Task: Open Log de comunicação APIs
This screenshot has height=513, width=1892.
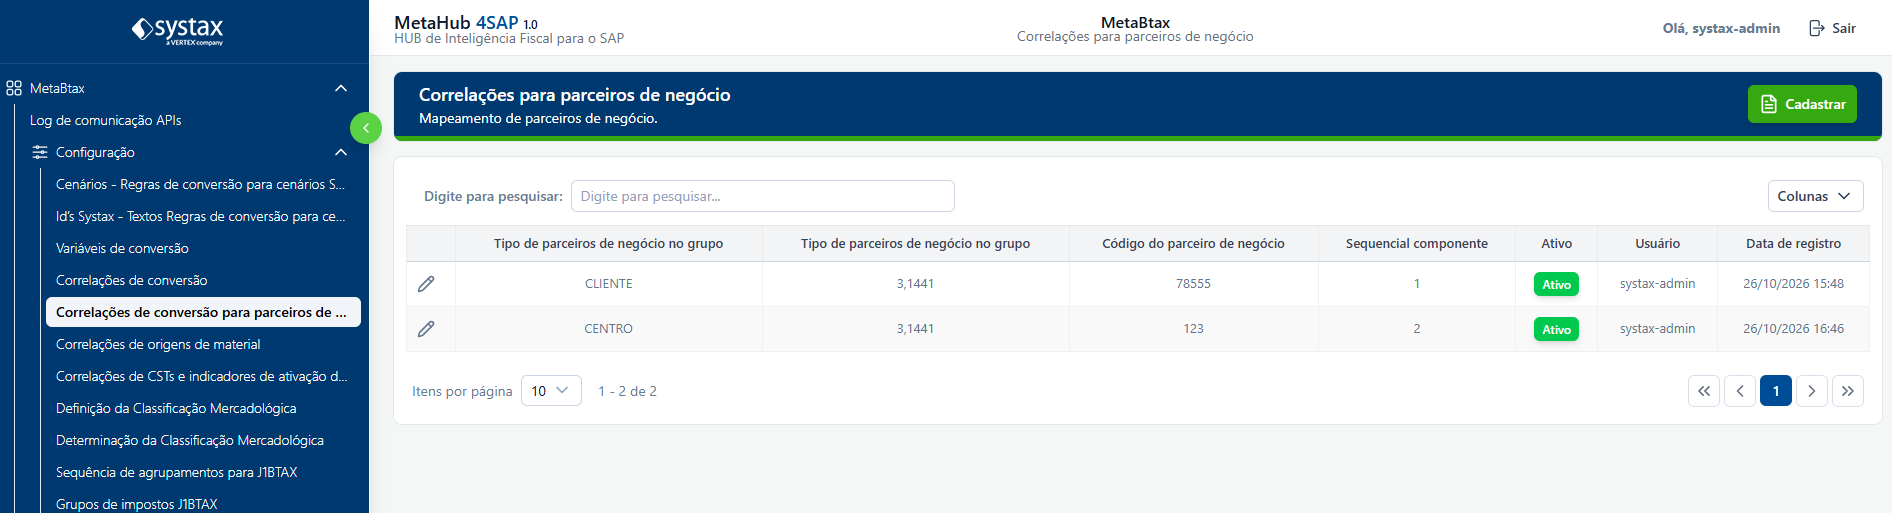Action: (106, 120)
